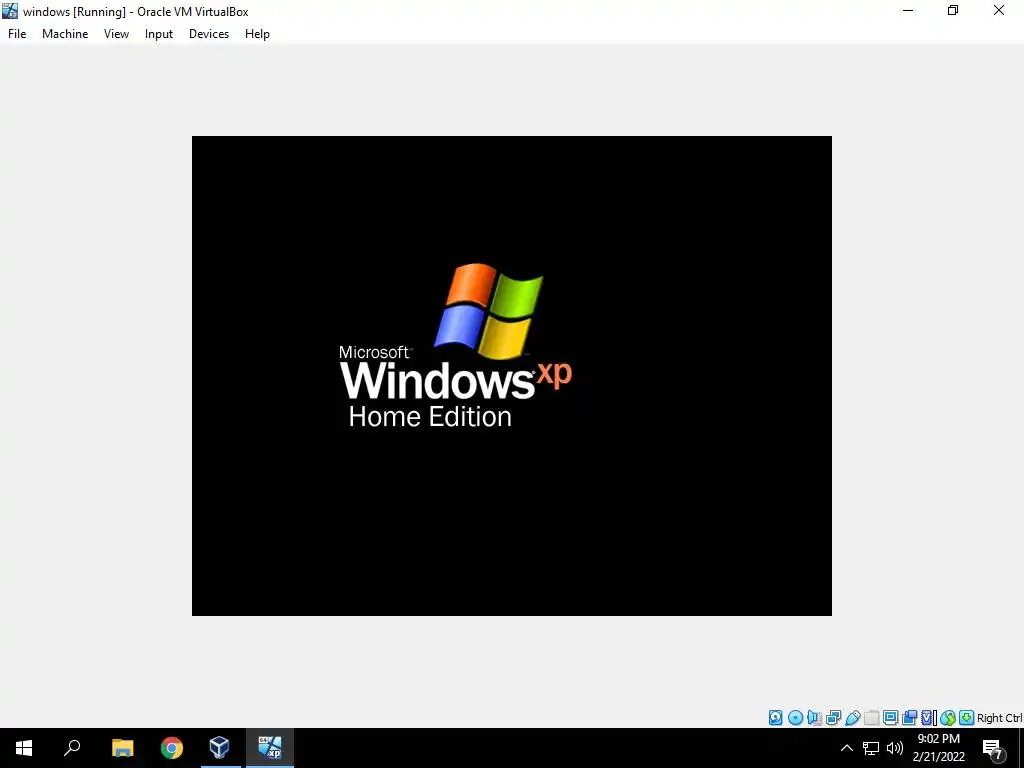Click the USB devices status icon
The image size is (1024, 768).
853,718
